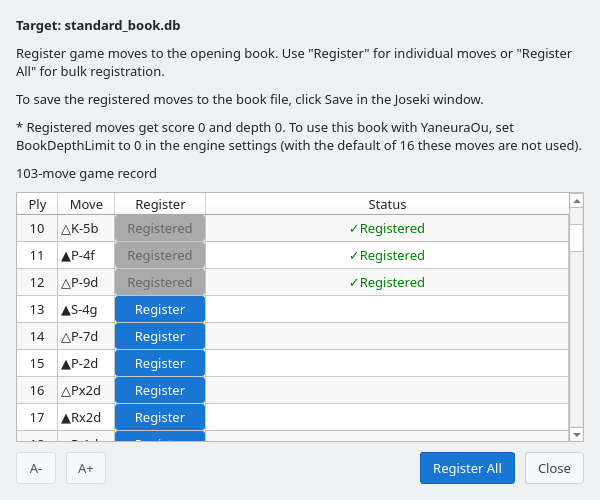600x500 pixels.
Task: Click ply number 11 cell
Action: [x=37, y=255]
